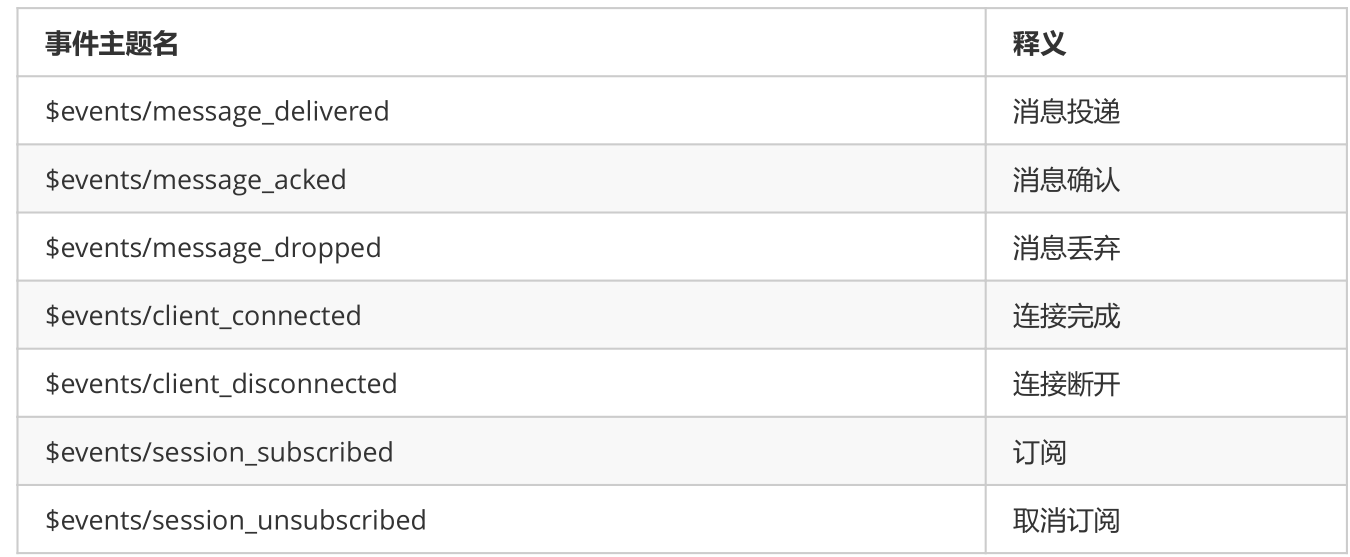Select the 取消订阅 description text
Screen dimensions: 1350x557
click(1066, 520)
